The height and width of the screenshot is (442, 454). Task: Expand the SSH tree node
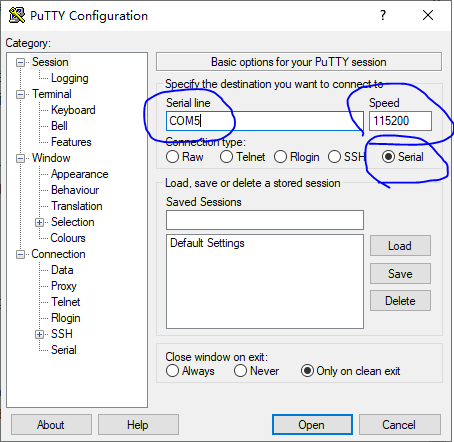[x=39, y=334]
